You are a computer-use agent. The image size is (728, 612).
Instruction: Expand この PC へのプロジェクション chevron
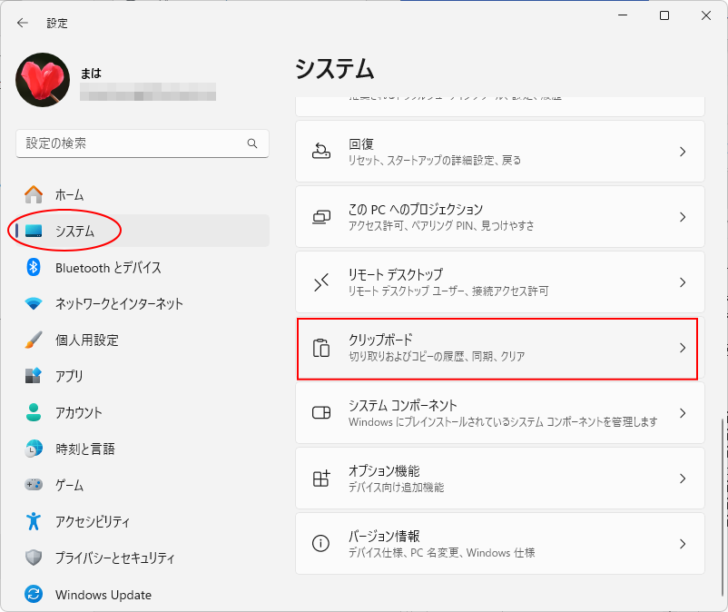[682, 217]
